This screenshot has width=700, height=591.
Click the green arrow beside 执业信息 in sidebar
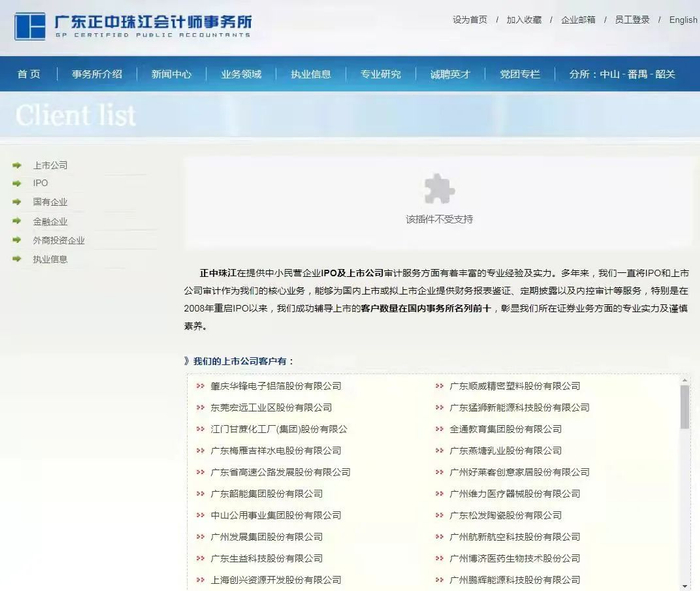17,259
